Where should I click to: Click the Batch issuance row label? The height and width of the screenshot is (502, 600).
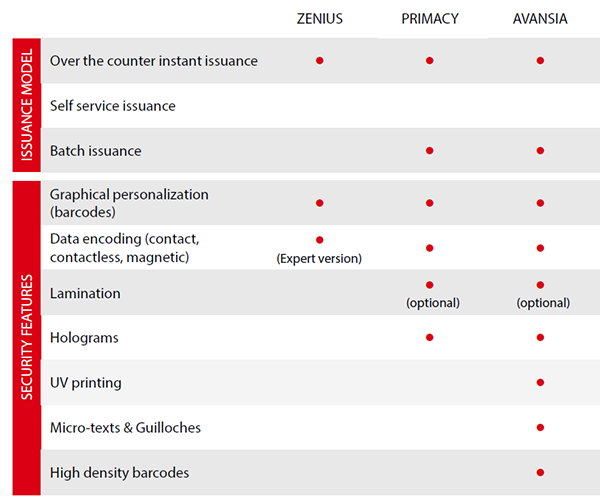pyautogui.click(x=96, y=151)
